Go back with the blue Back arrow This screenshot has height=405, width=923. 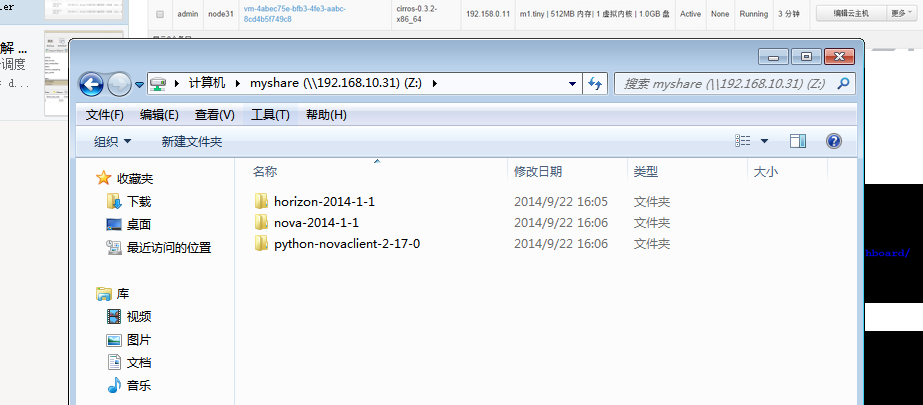coord(91,84)
